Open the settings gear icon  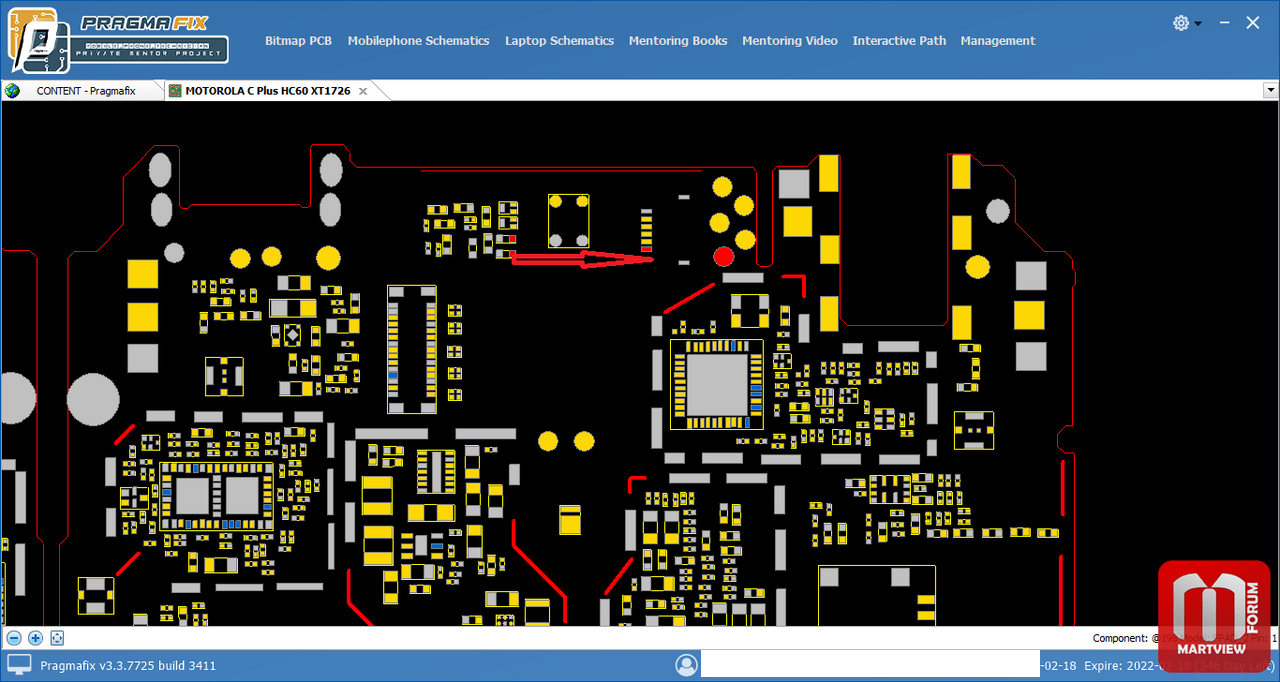click(1181, 23)
